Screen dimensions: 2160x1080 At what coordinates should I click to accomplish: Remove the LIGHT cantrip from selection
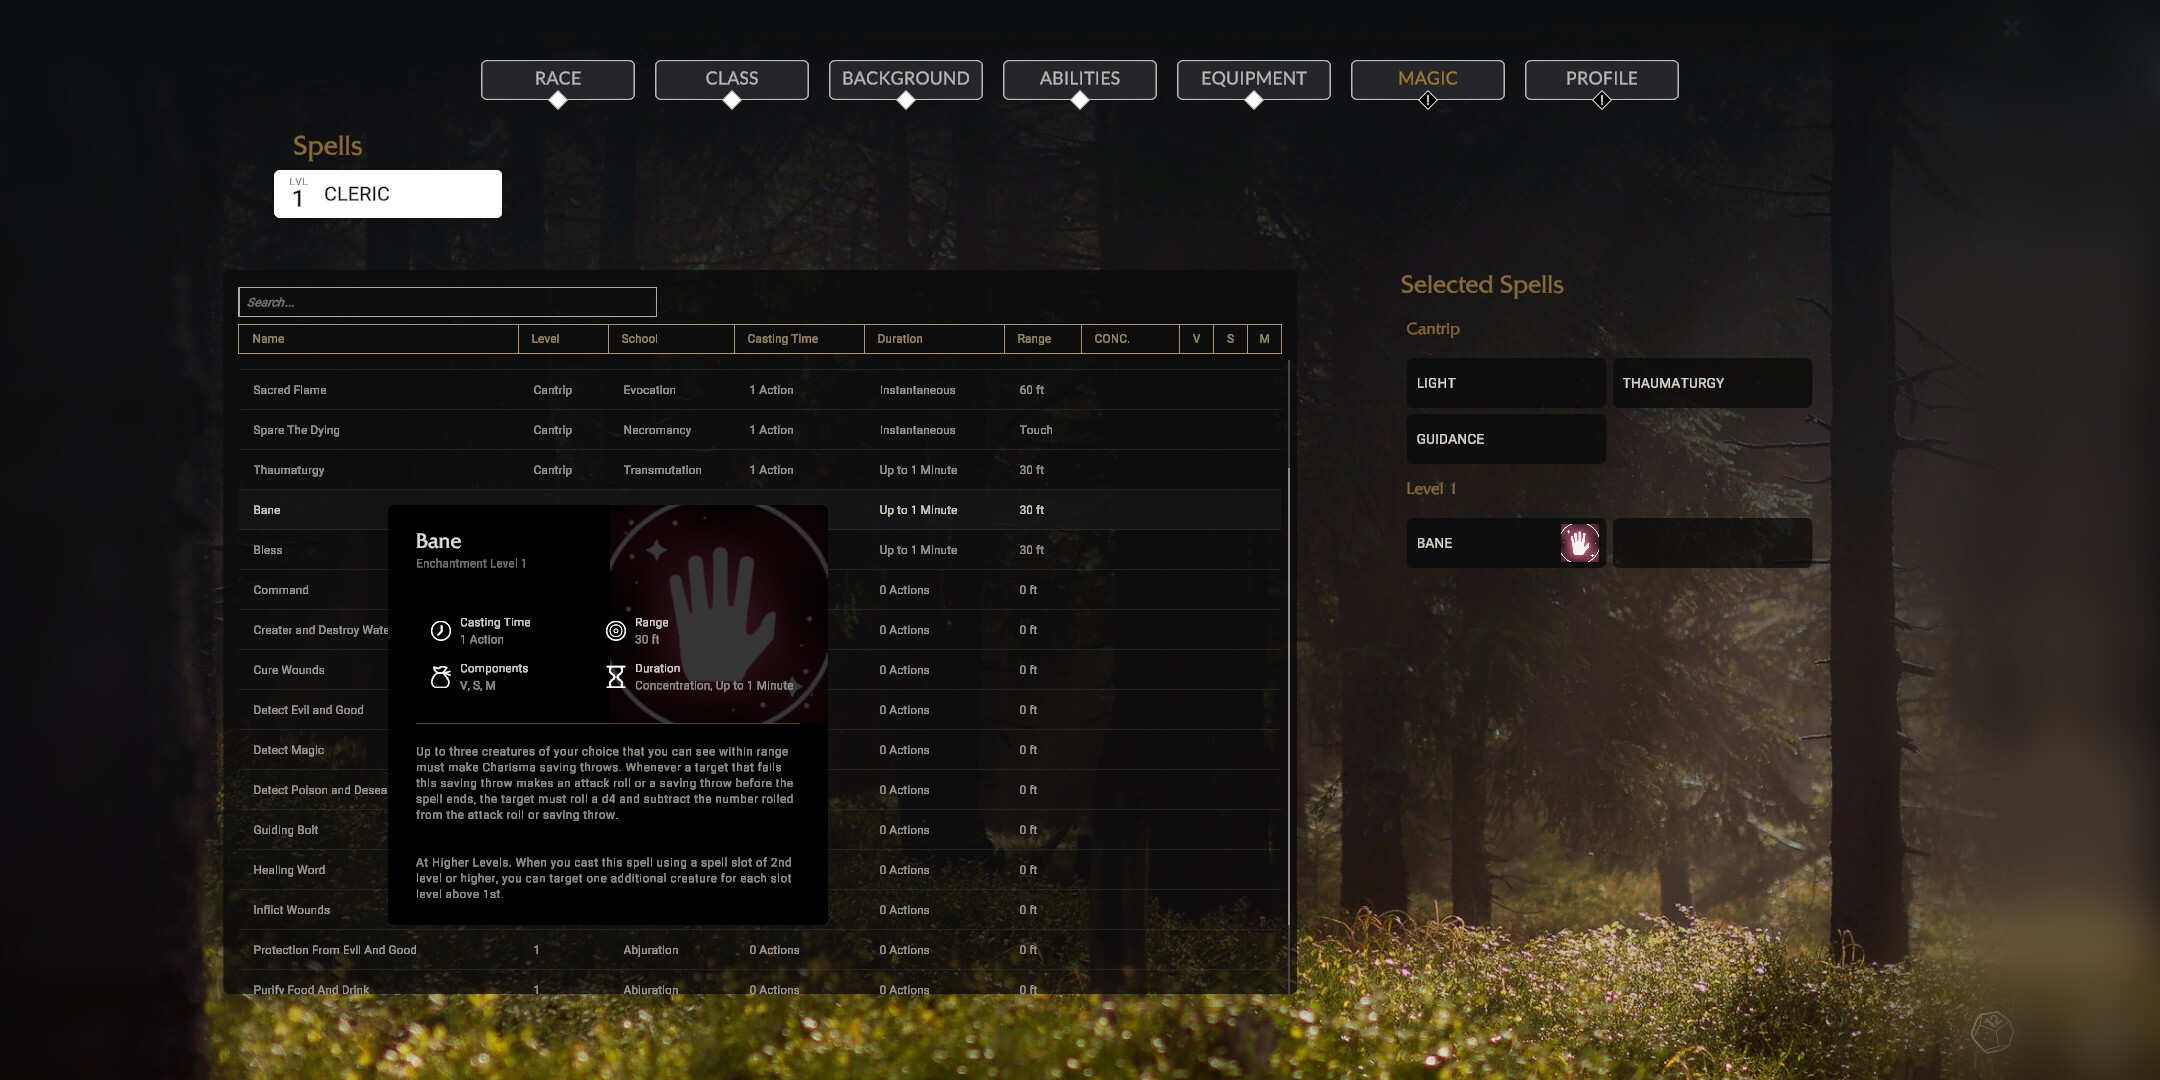(x=1506, y=383)
